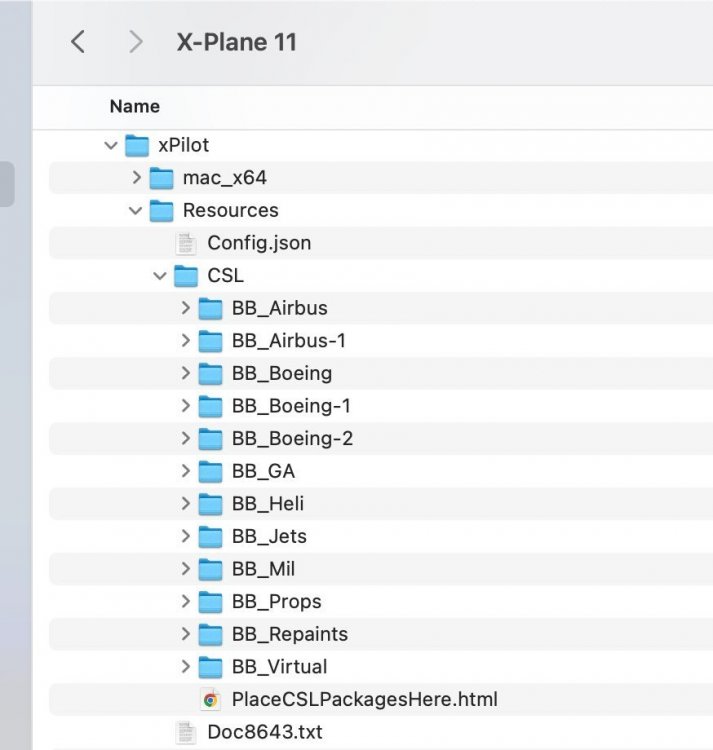Expand the BB_Props folder chevron
The width and height of the screenshot is (713, 750).
click(x=186, y=601)
